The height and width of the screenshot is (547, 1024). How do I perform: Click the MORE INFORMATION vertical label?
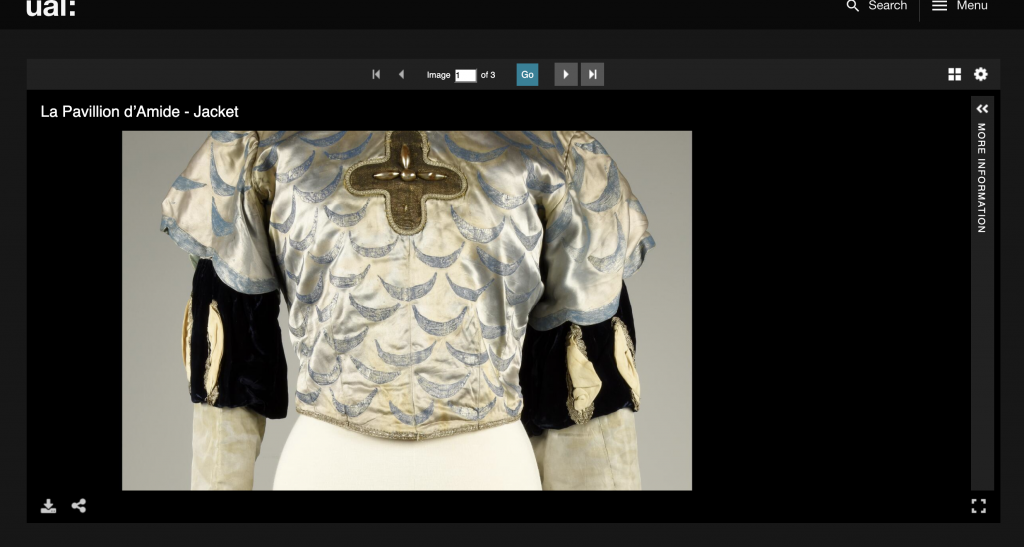(x=982, y=178)
